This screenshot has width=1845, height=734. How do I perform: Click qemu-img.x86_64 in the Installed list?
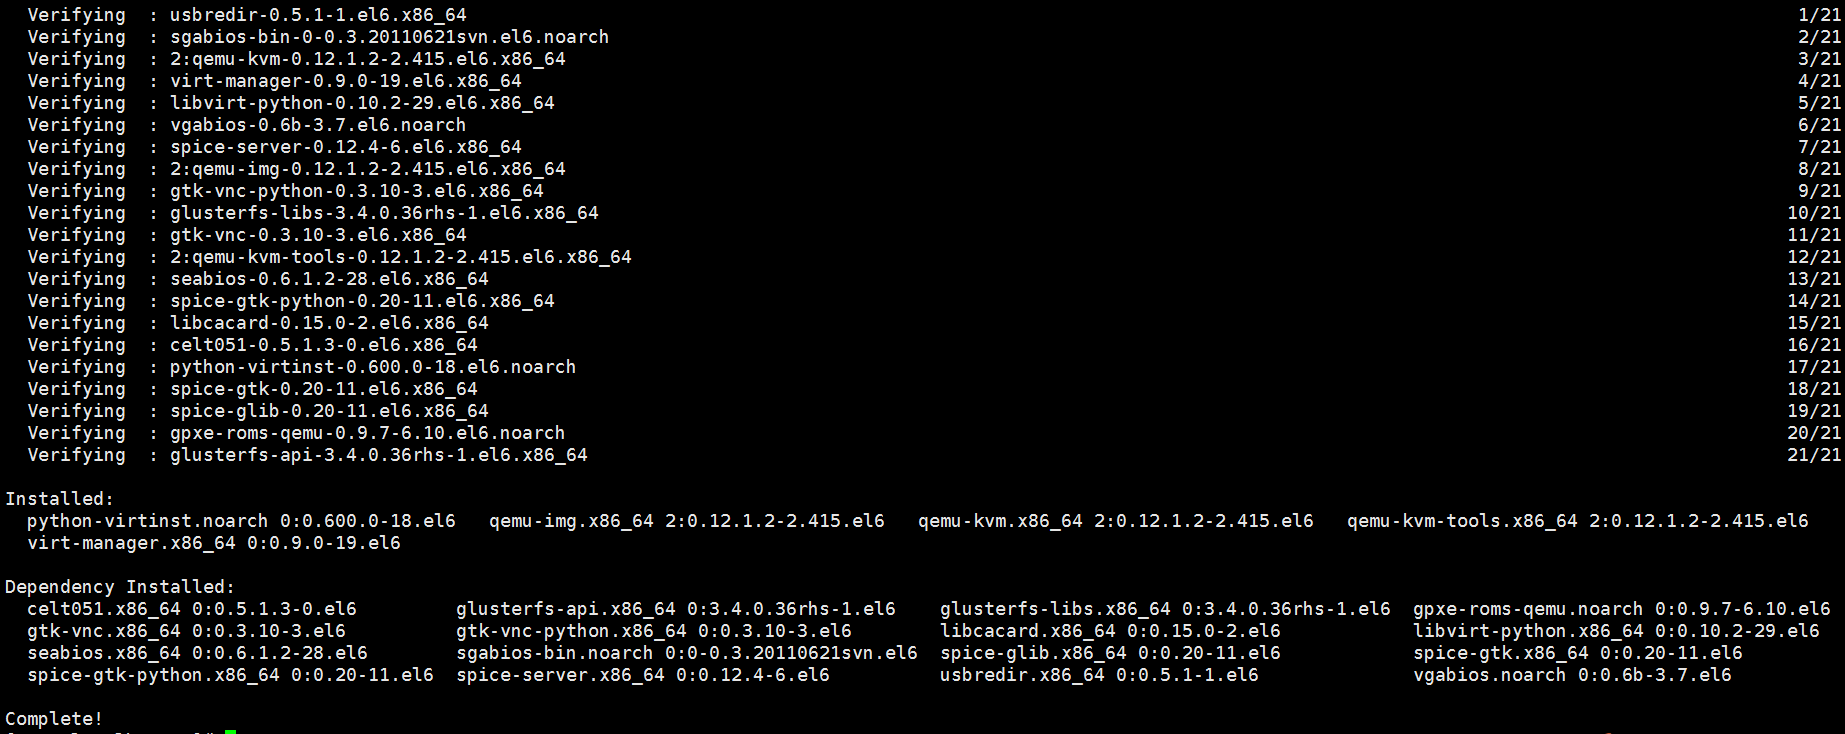click(571, 521)
